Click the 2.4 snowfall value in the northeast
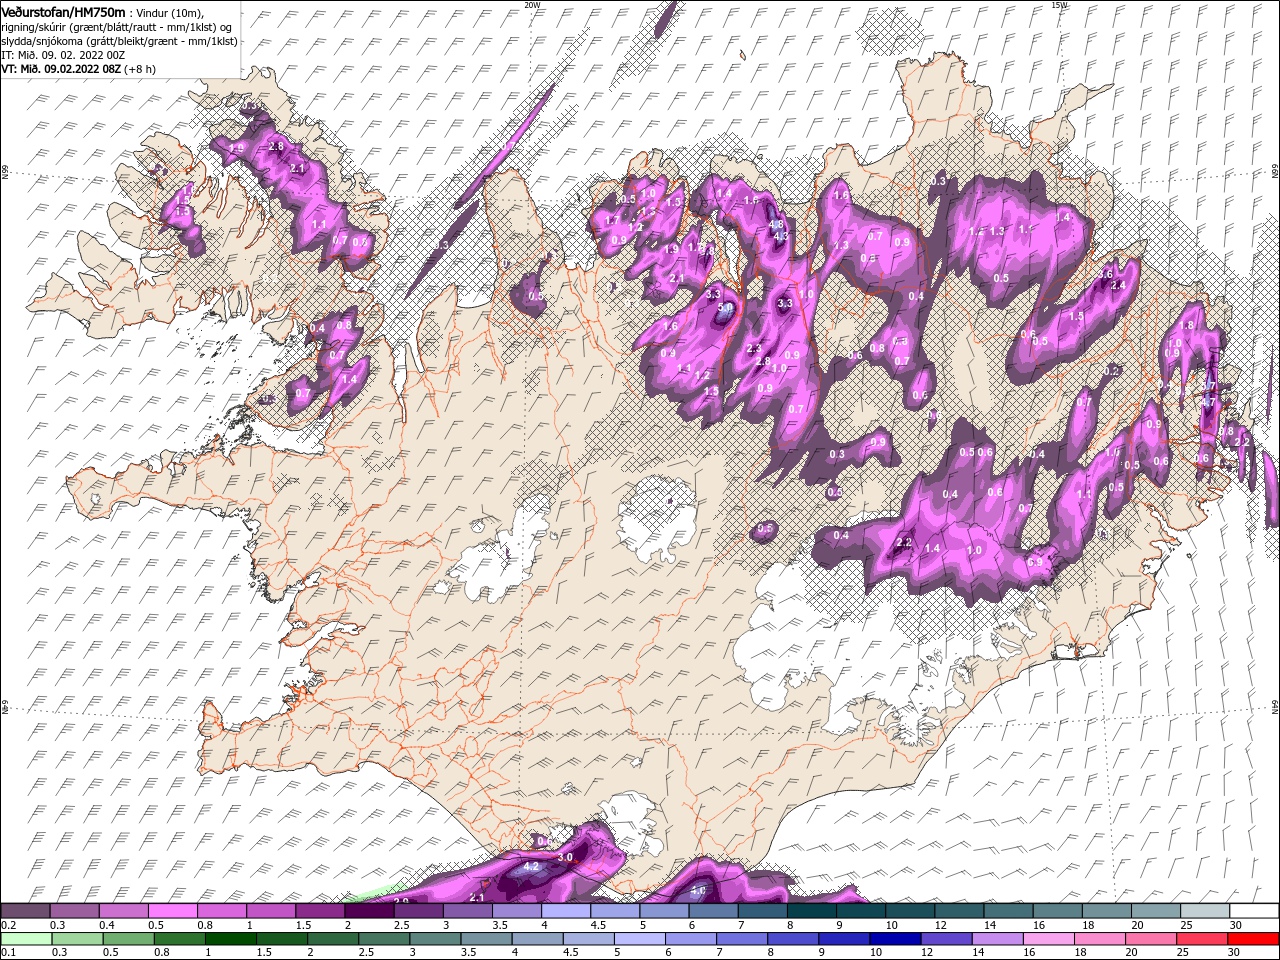This screenshot has width=1280, height=960. pyautogui.click(x=1119, y=285)
